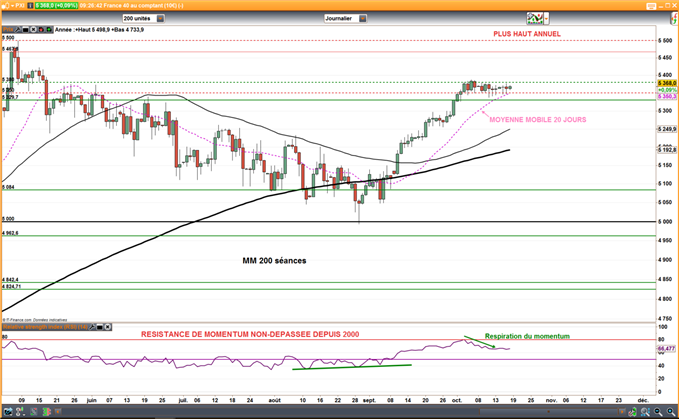The height and width of the screenshot is (419, 679).
Task: Close the RSI panel with X icon
Action: pyautogui.click(x=107, y=327)
